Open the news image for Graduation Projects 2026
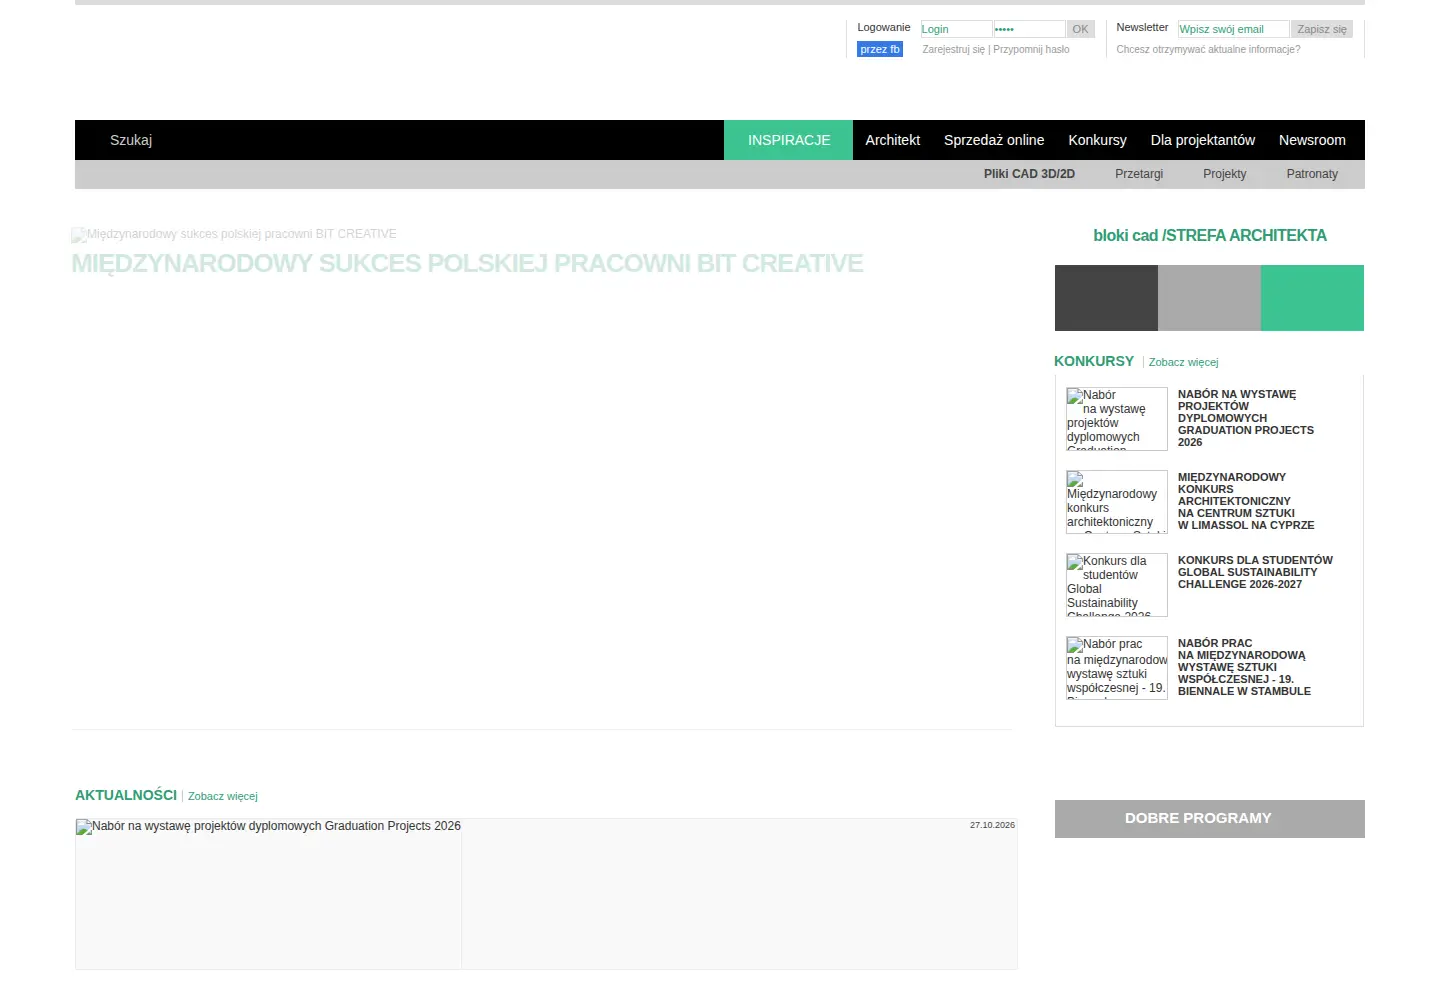 tap(268, 894)
